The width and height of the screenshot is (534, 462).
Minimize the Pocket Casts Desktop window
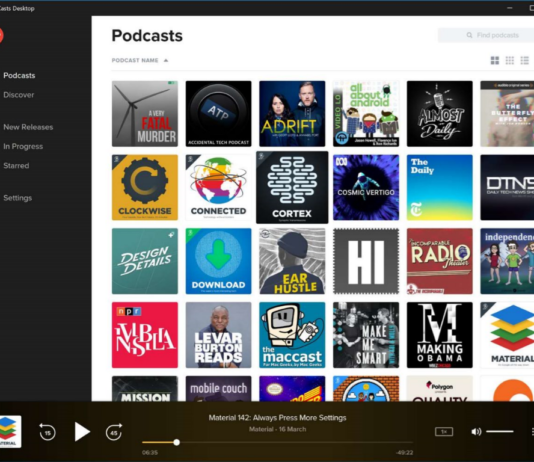coord(509,8)
